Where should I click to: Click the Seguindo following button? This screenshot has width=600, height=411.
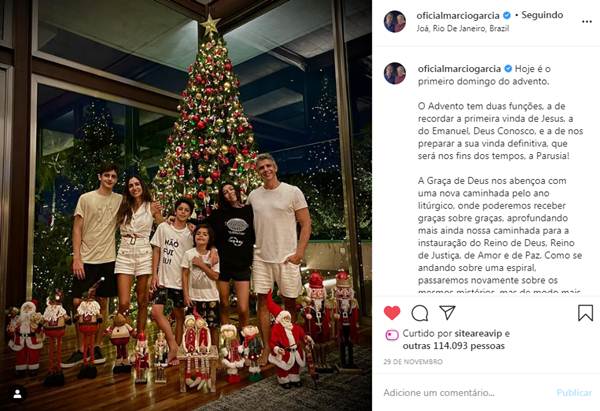coord(542,15)
